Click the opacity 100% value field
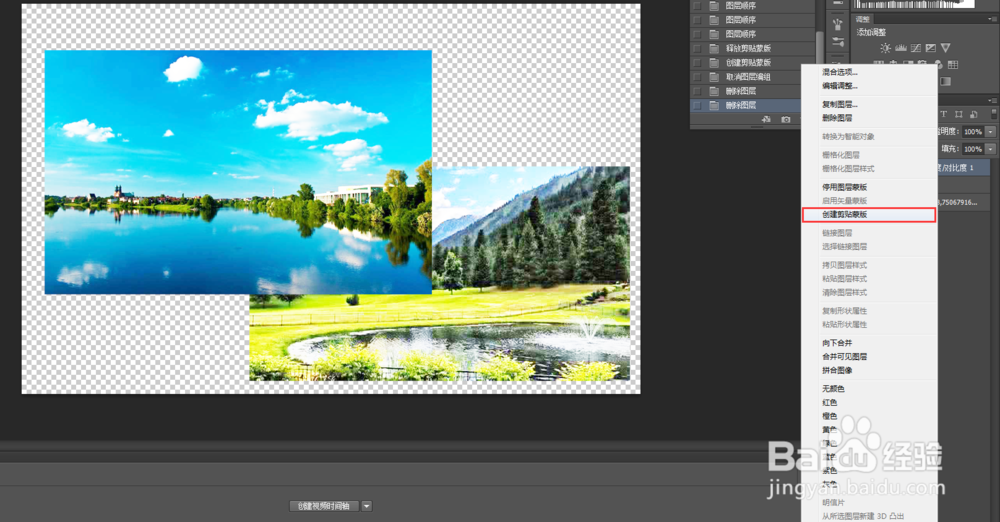This screenshot has width=1000, height=522. point(973,131)
